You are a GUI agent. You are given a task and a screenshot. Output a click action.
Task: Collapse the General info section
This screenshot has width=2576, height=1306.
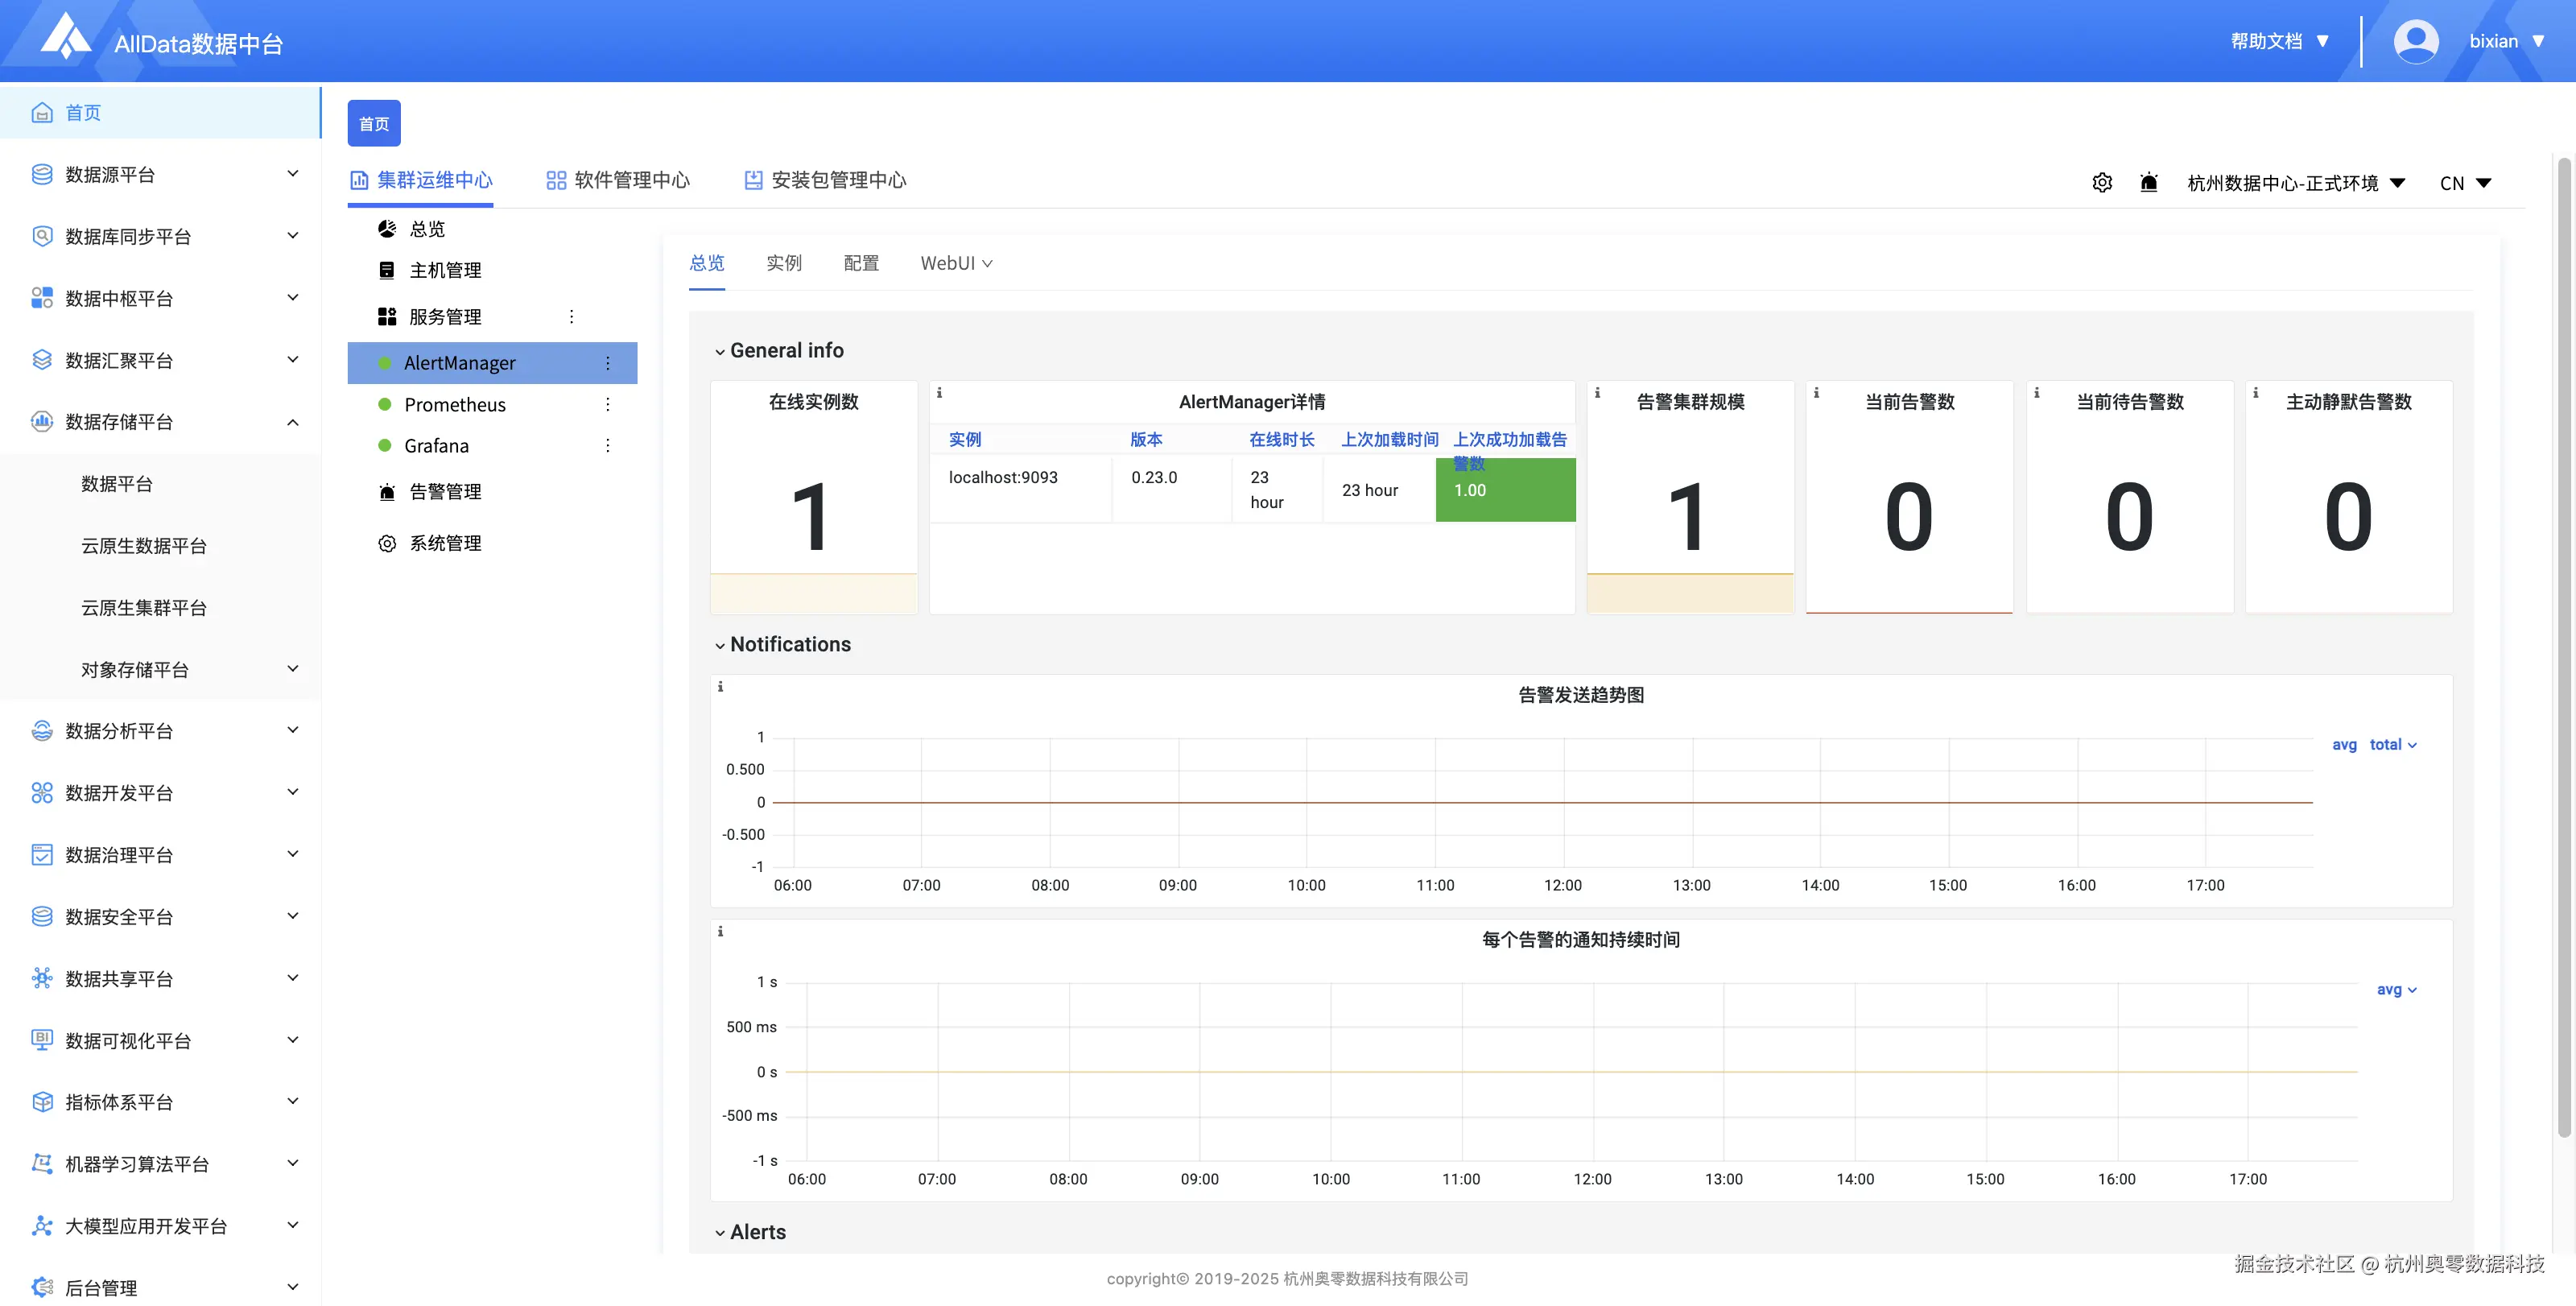tap(719, 351)
